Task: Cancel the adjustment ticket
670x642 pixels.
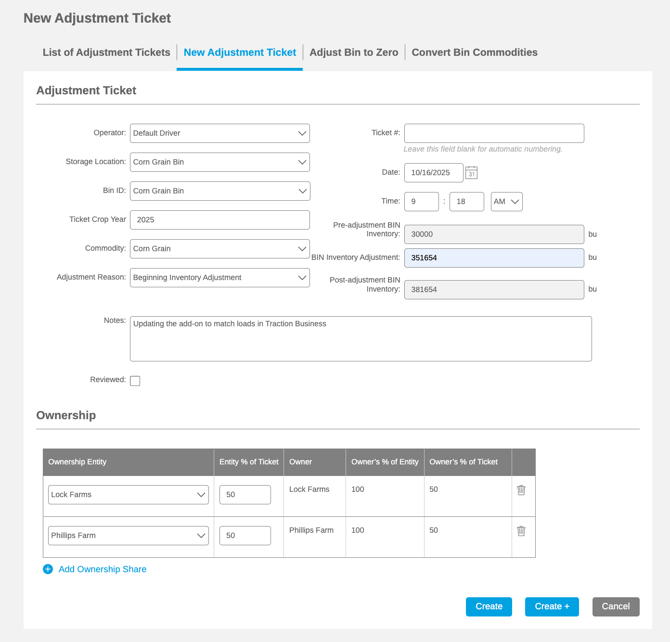Action: pyautogui.click(x=615, y=606)
